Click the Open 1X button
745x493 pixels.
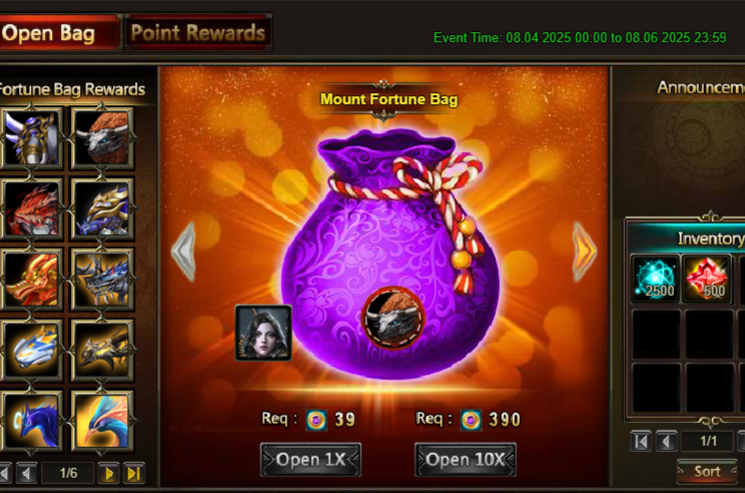[311, 459]
